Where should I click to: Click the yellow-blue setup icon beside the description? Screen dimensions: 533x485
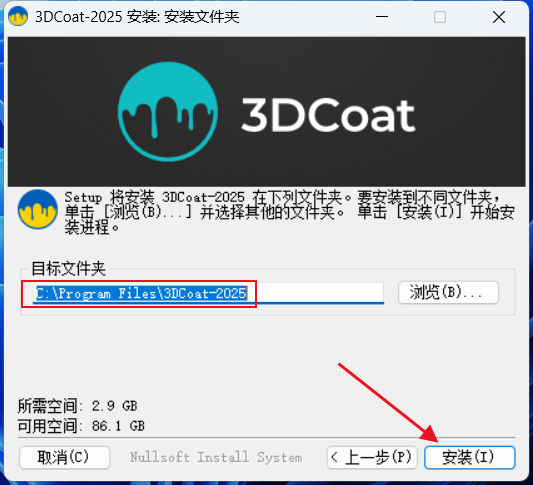[37, 209]
